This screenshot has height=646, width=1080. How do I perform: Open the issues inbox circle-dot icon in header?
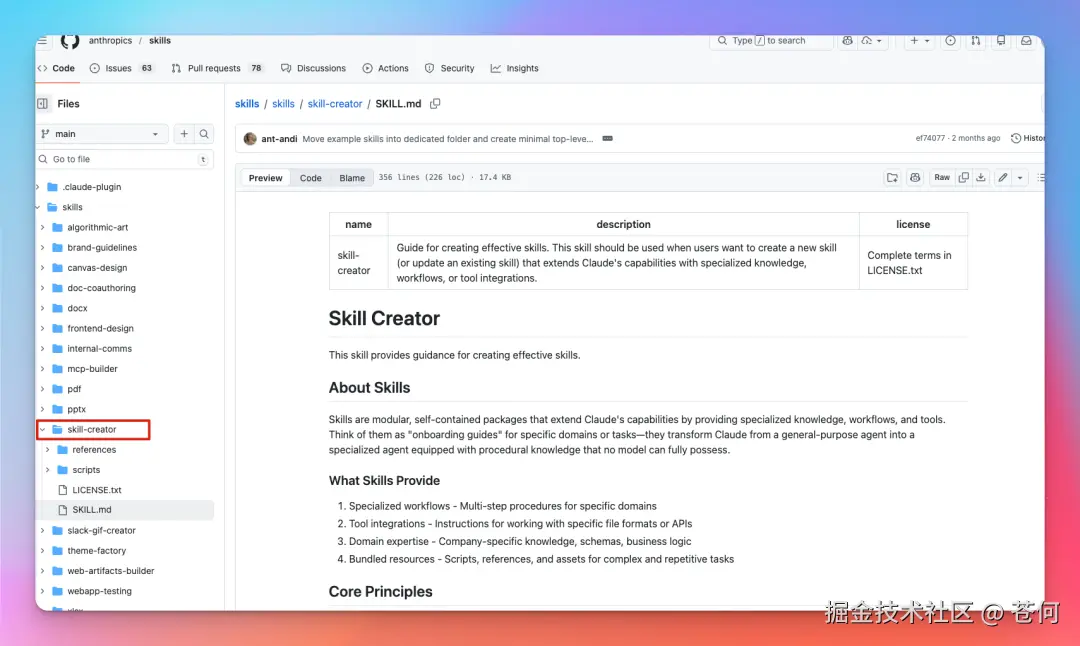951,41
